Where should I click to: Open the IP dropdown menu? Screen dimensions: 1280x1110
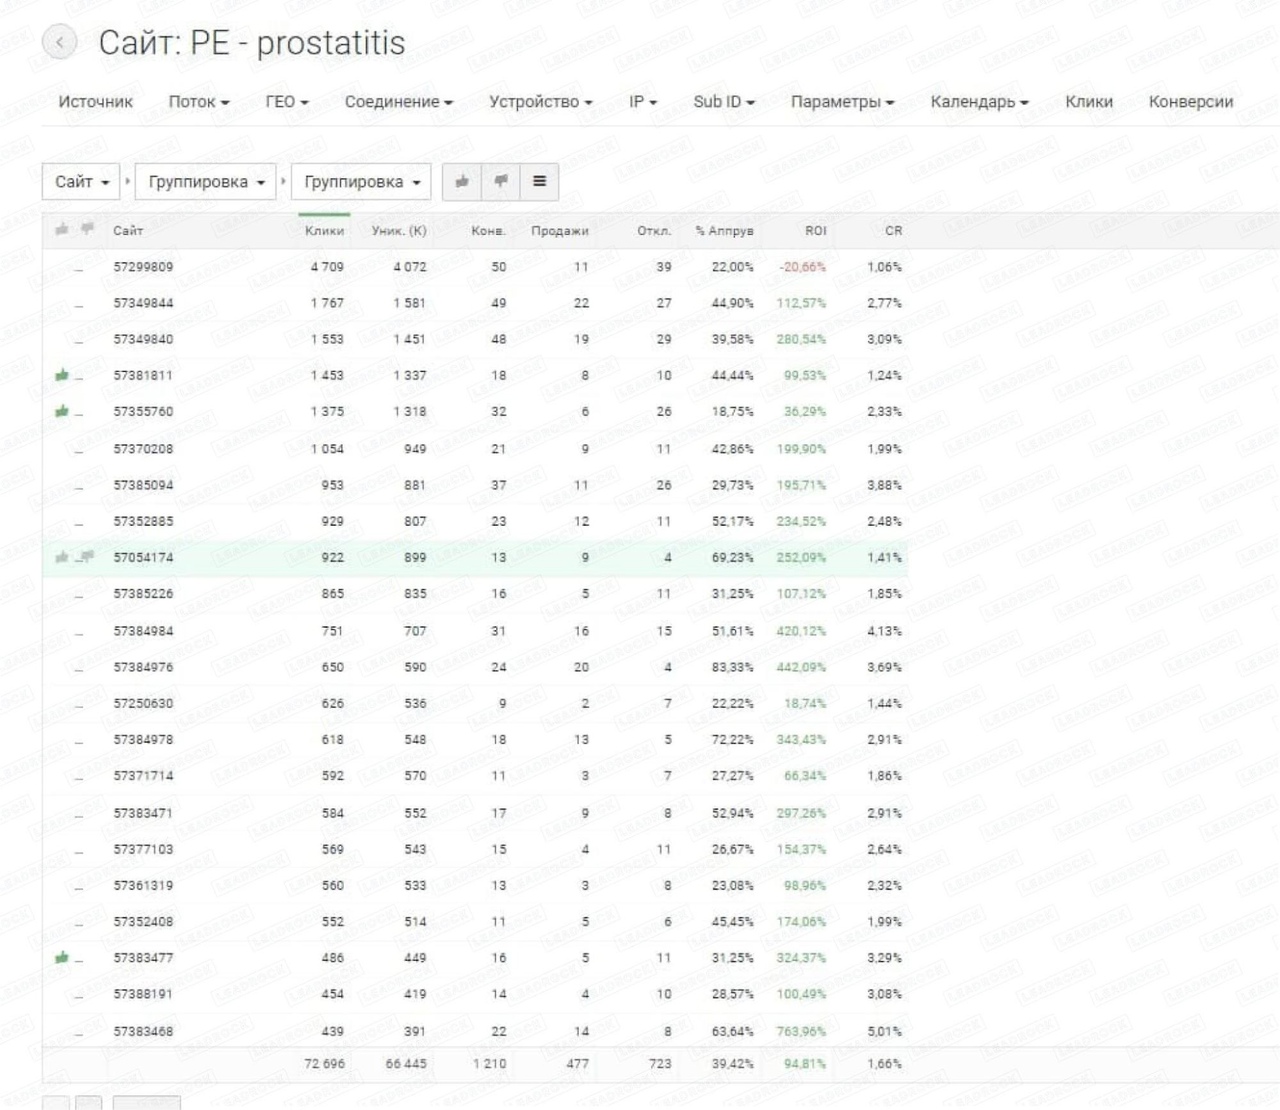click(x=643, y=102)
